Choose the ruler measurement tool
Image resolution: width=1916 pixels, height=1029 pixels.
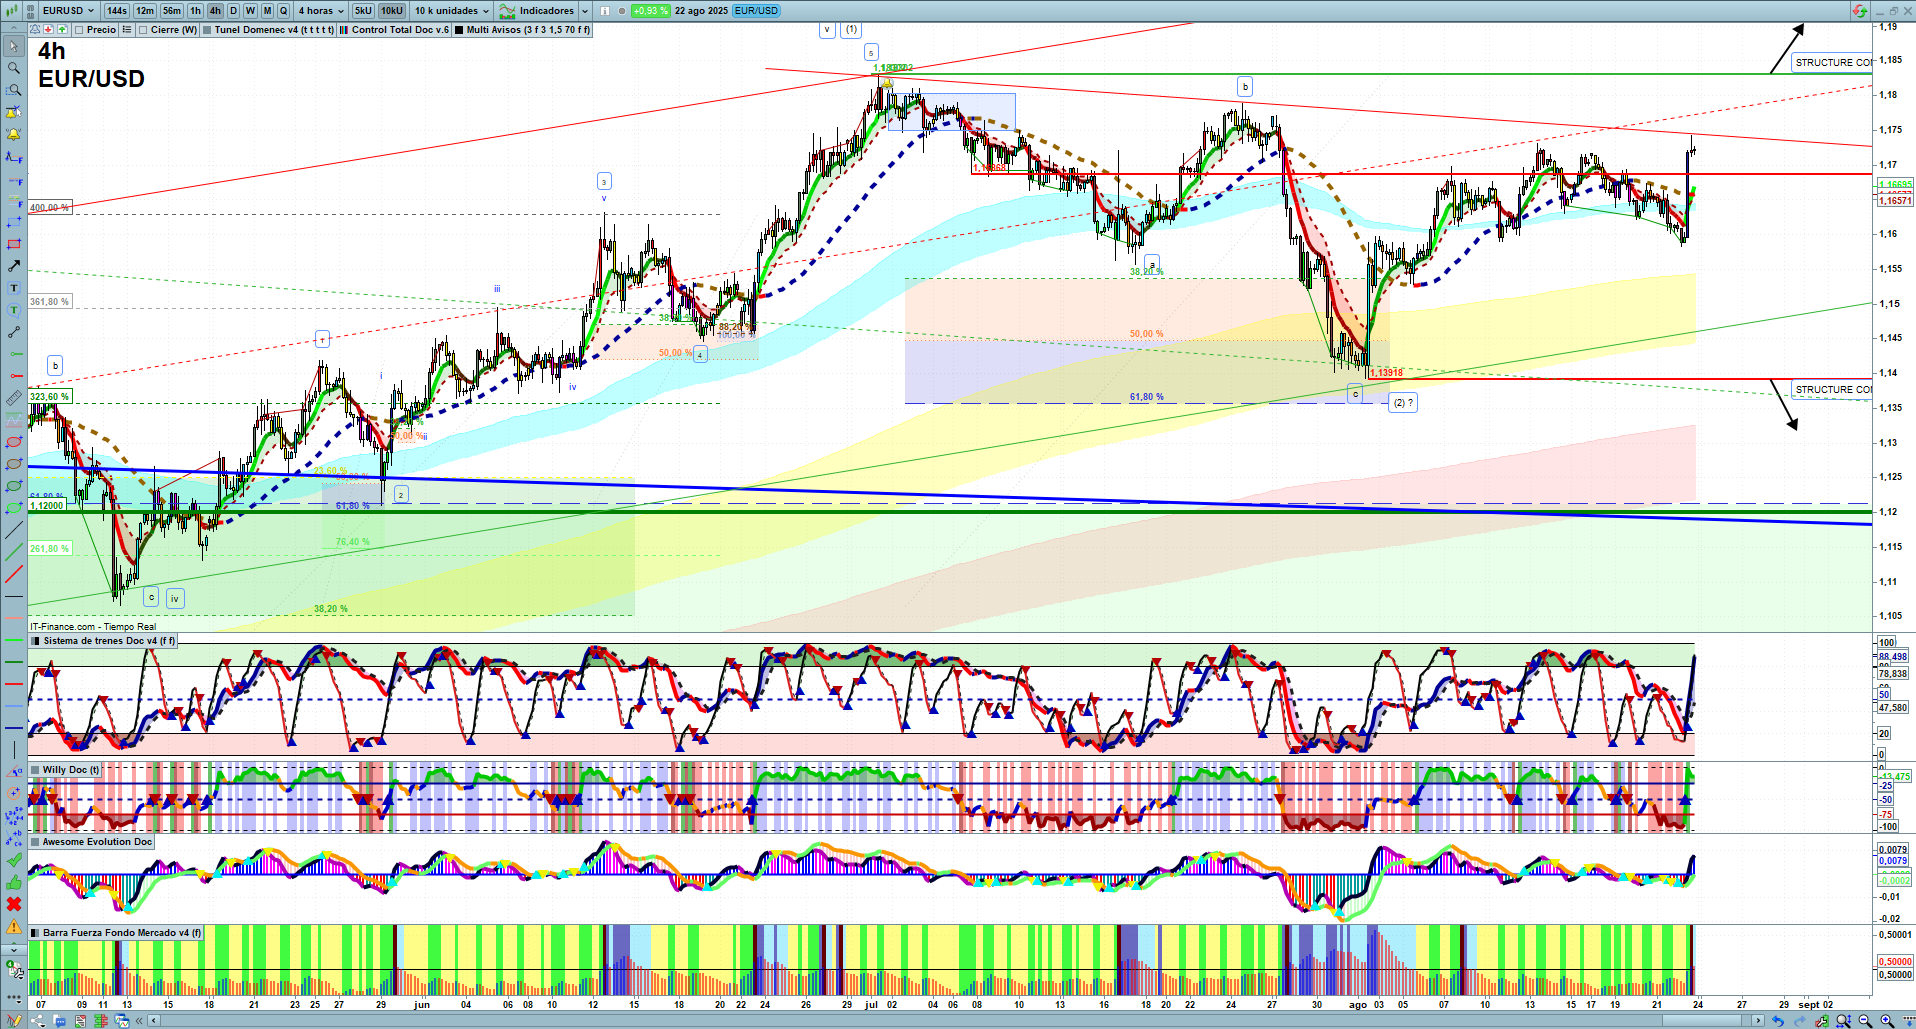click(14, 398)
